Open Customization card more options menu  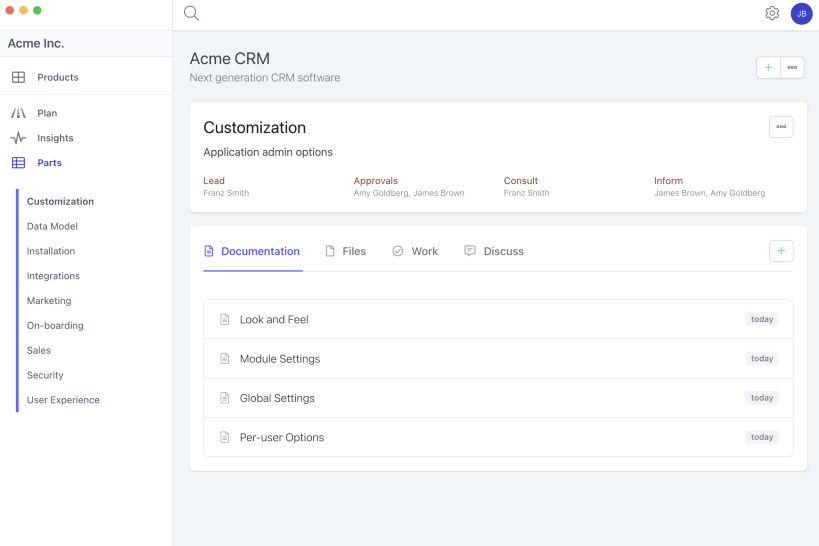pyautogui.click(x=781, y=127)
